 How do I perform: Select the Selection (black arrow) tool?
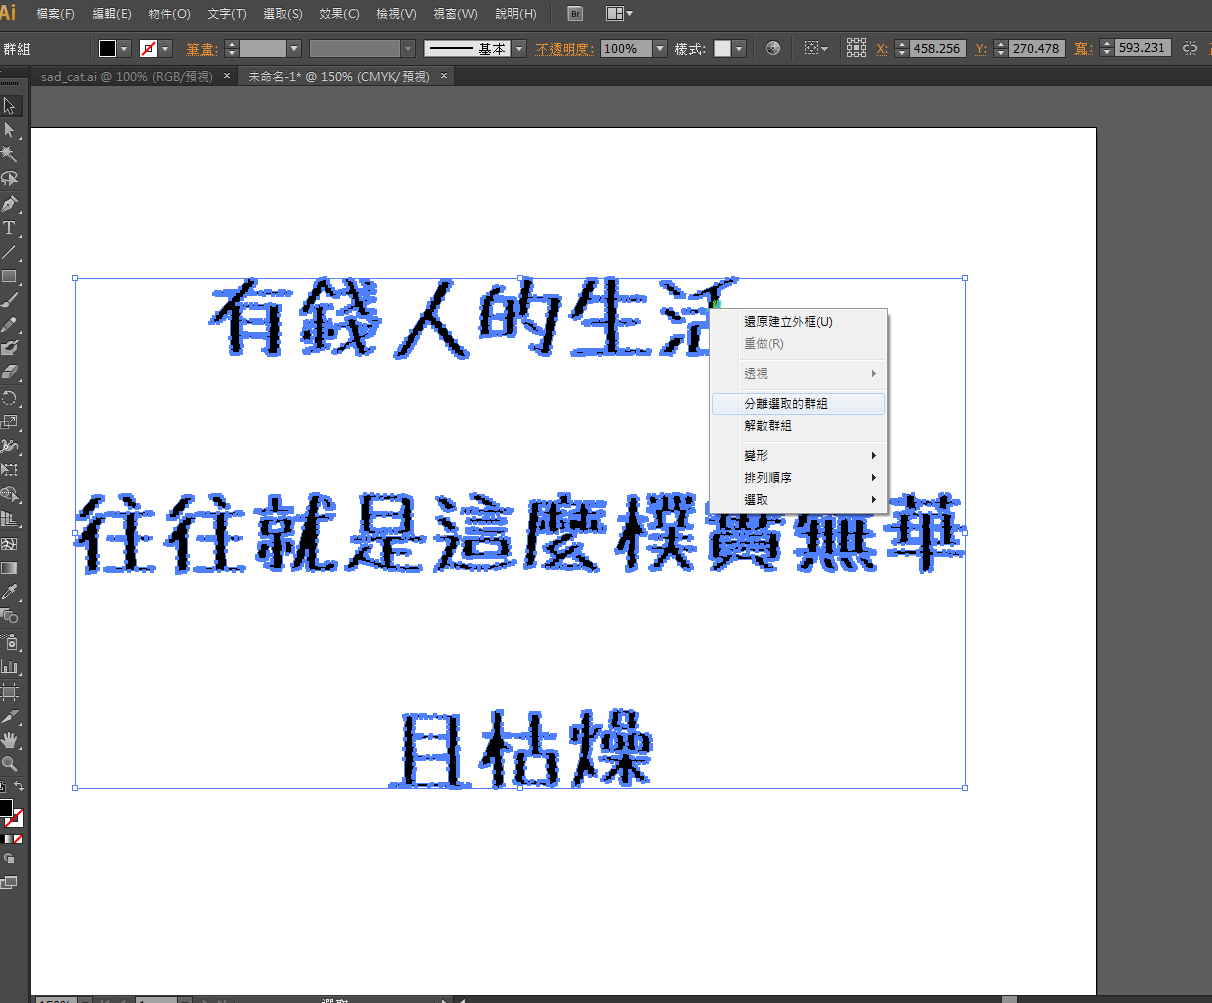click(9, 106)
